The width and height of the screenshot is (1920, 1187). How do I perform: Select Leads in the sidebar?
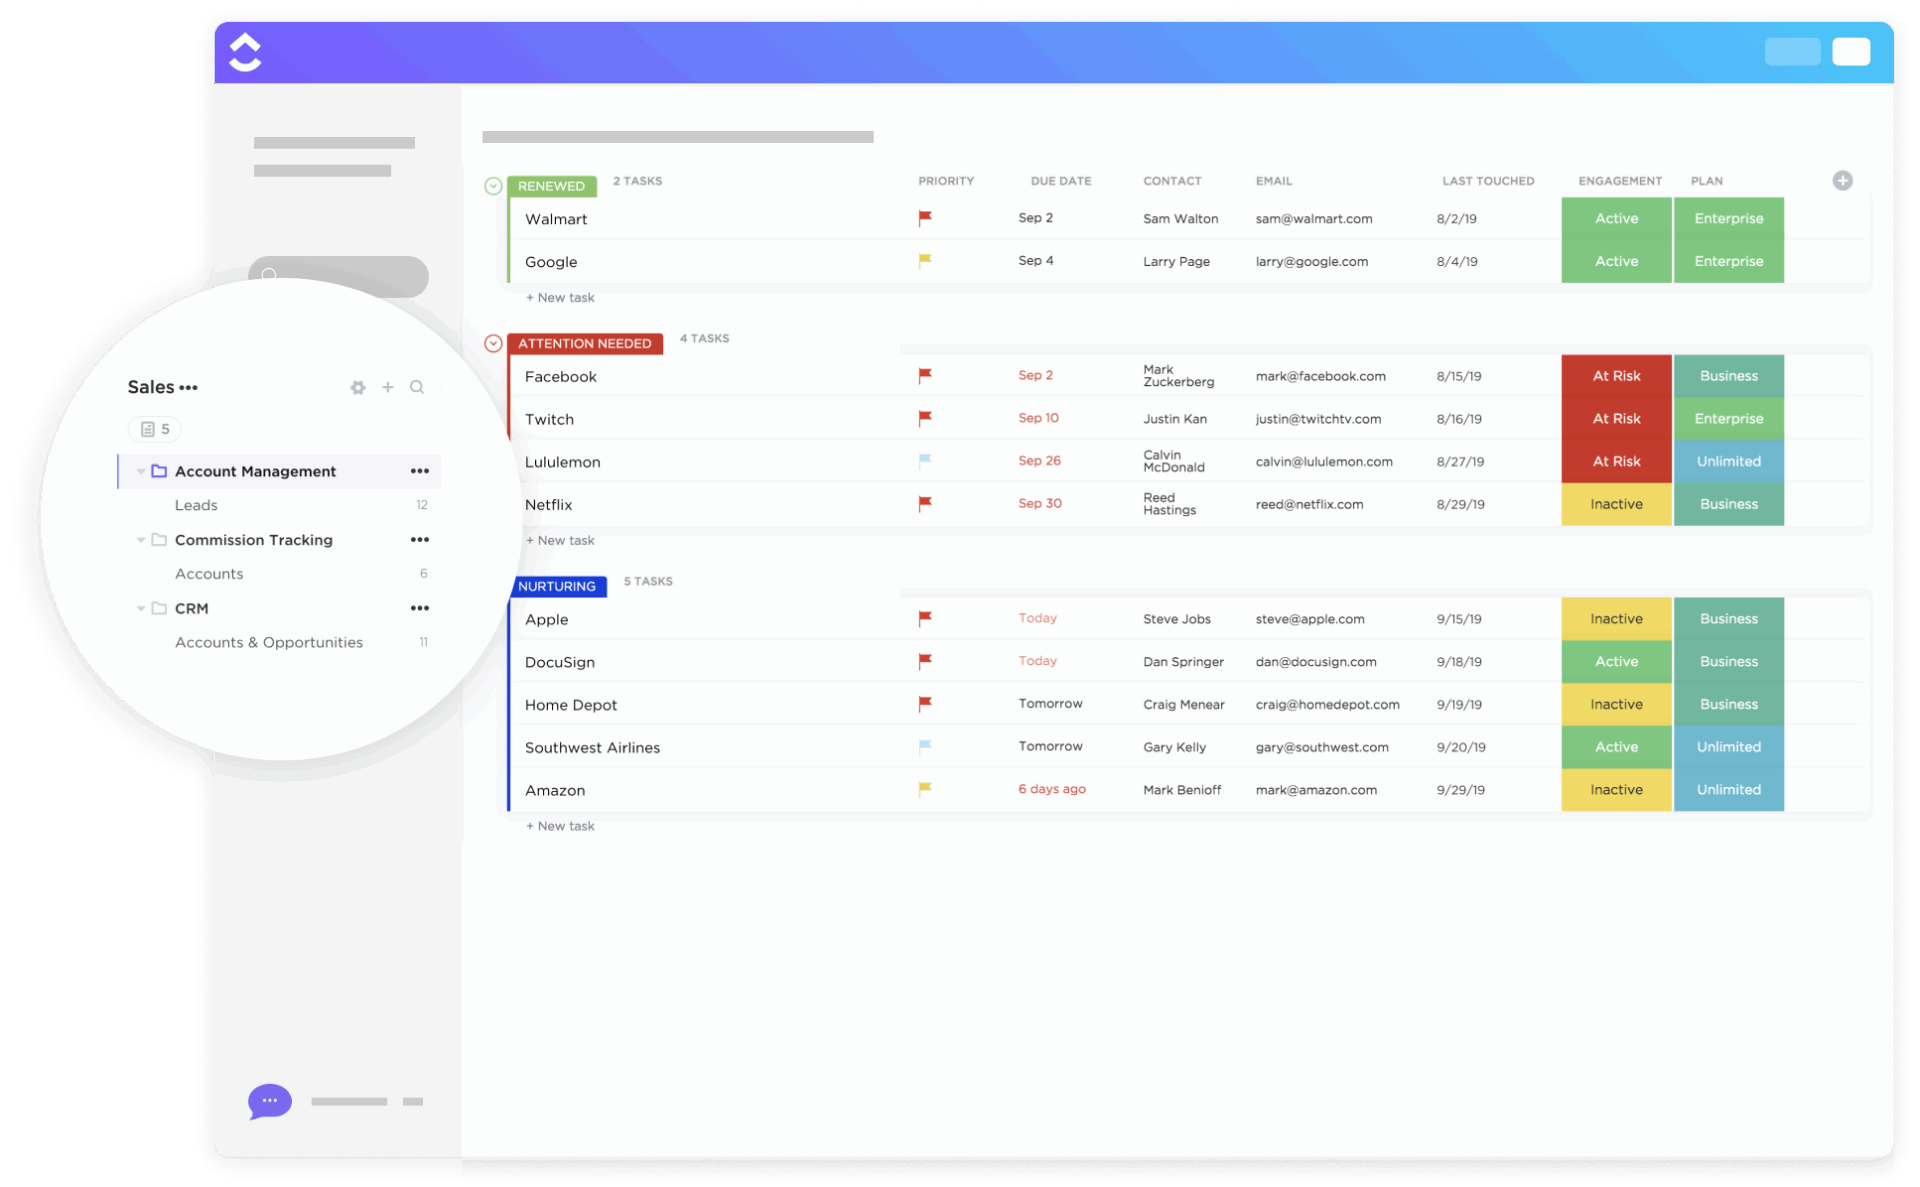click(196, 505)
